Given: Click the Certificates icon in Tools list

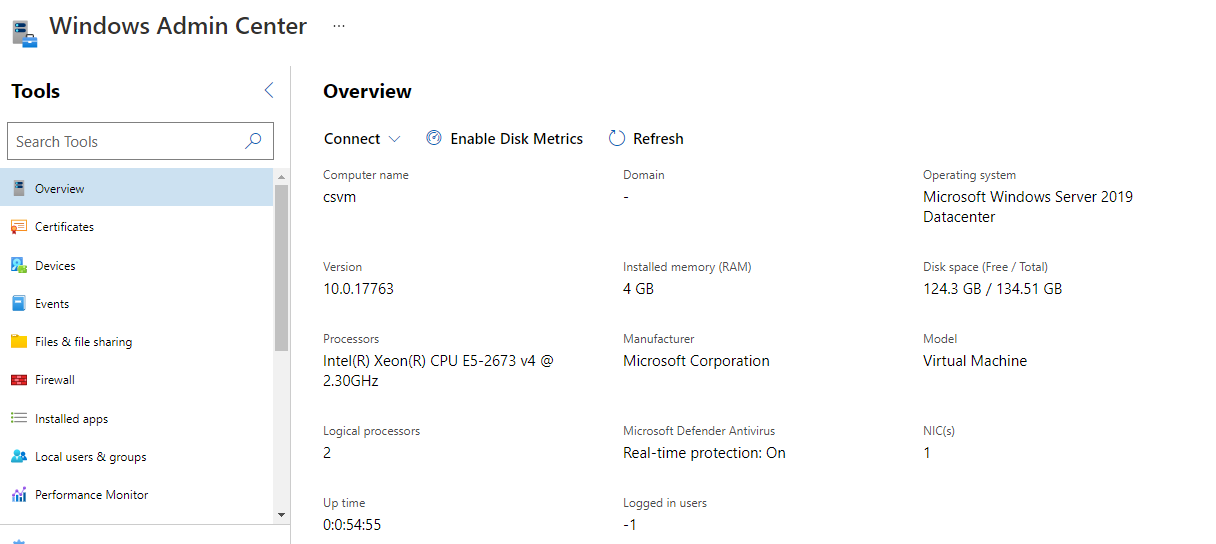Looking at the screenshot, I should (19, 227).
